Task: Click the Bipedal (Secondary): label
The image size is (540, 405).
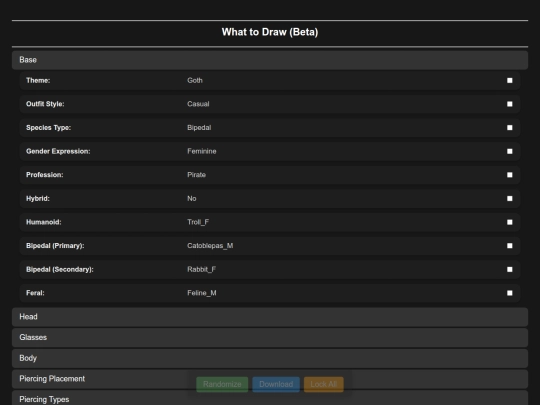Action: click(x=60, y=269)
